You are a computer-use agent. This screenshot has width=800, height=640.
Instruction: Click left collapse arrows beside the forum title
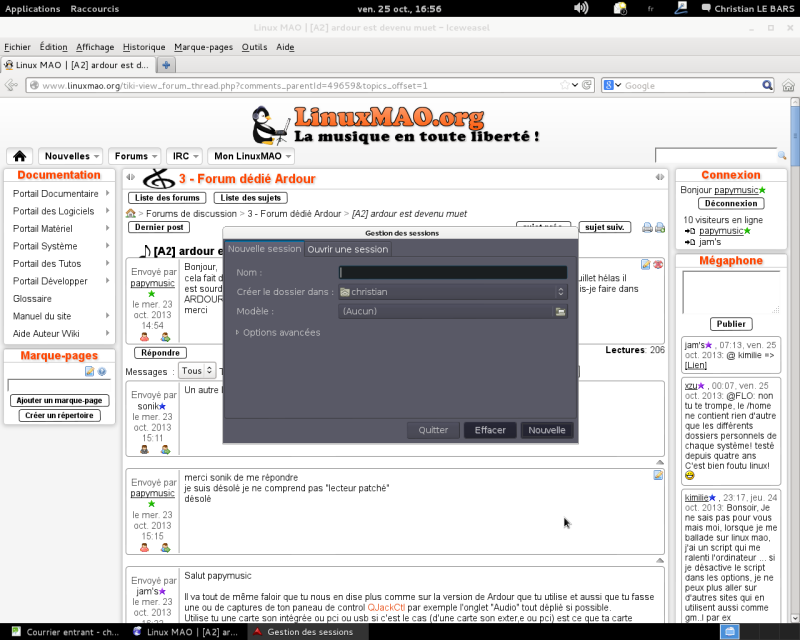tap(131, 177)
